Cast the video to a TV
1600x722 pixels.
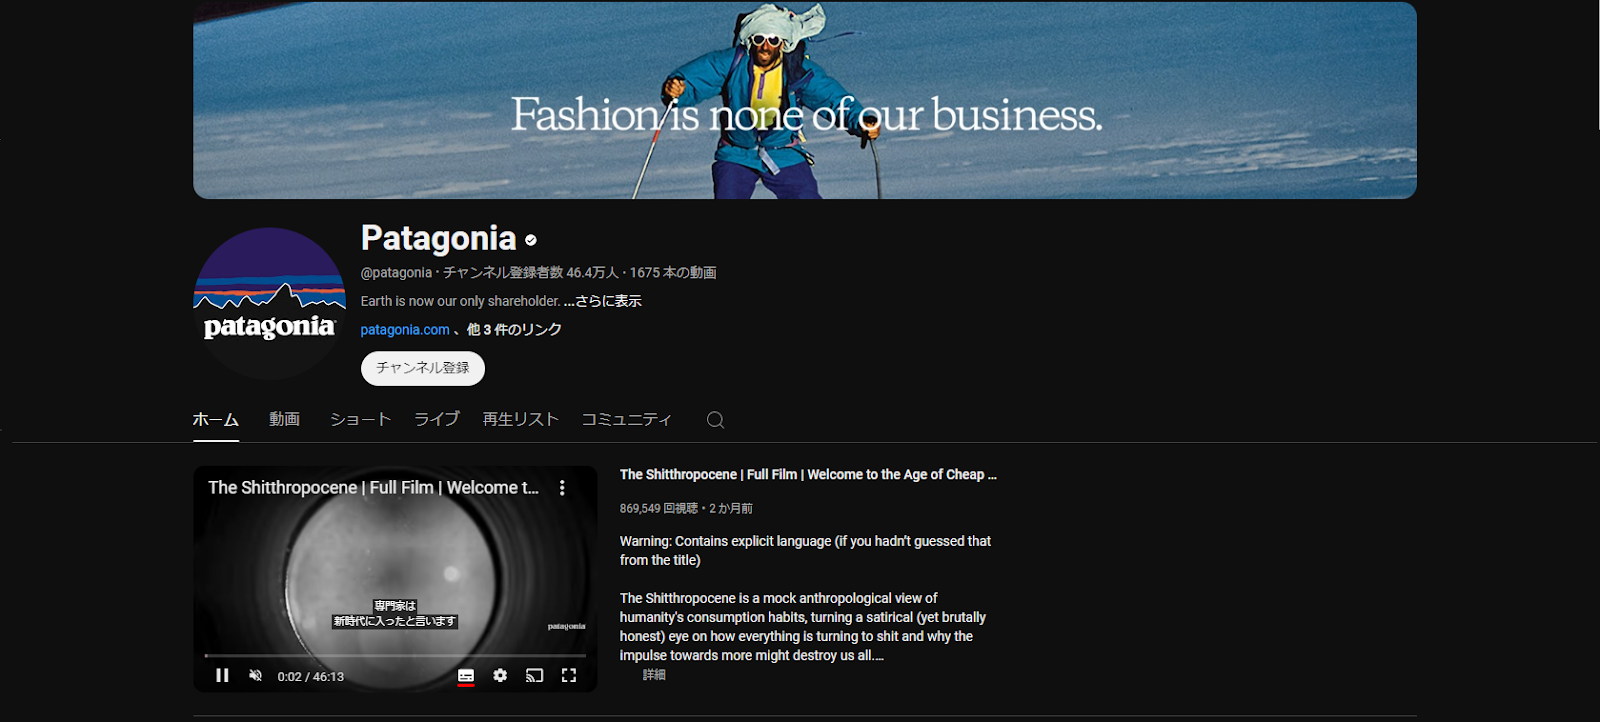535,676
